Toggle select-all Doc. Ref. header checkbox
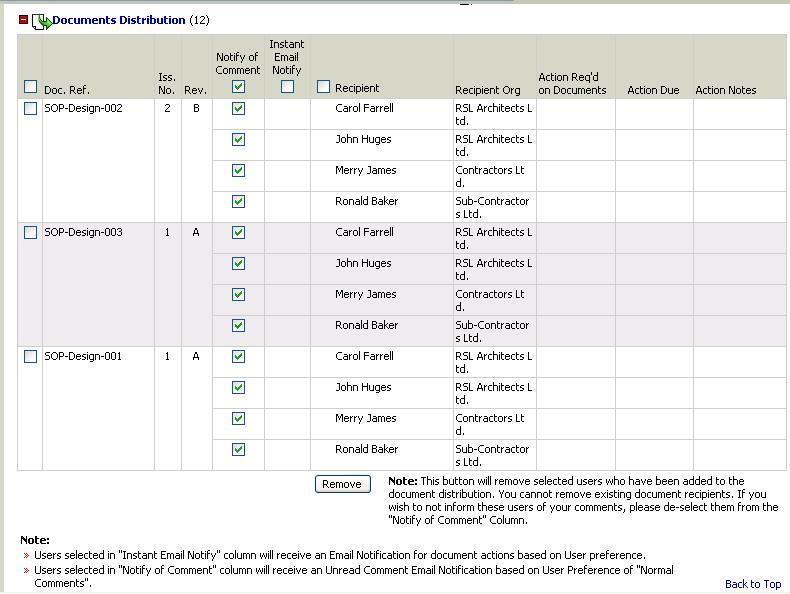790x594 pixels. [x=31, y=87]
